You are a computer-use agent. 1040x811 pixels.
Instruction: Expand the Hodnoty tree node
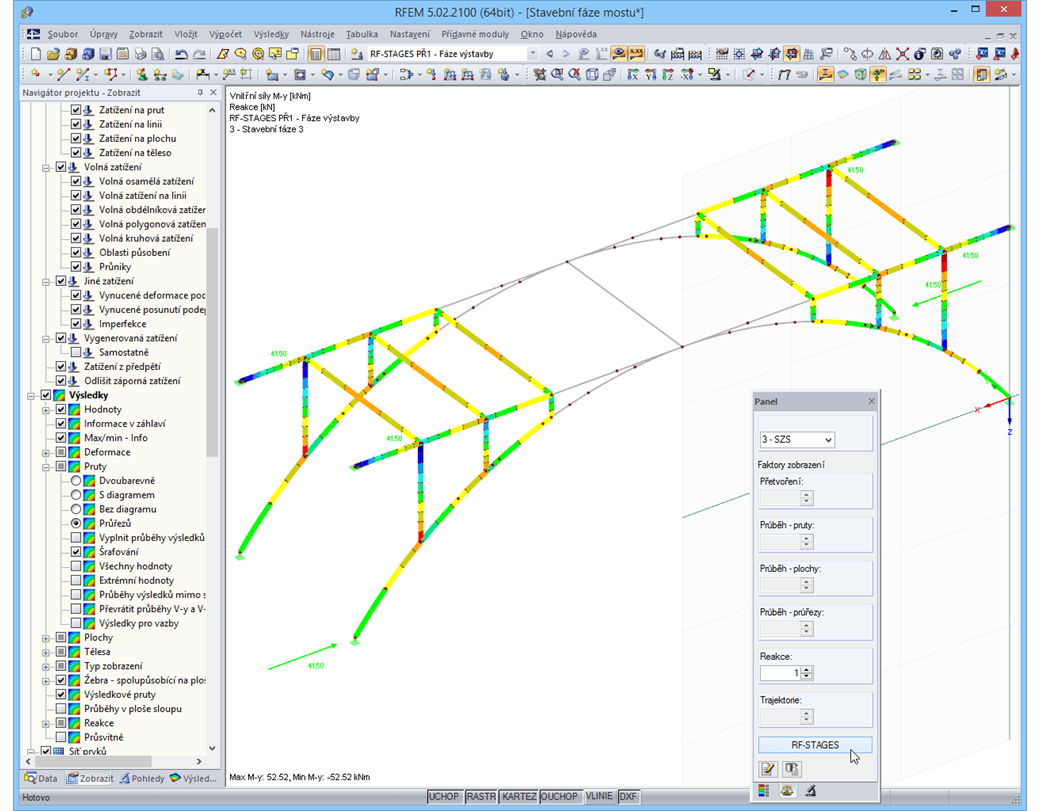click(x=46, y=410)
